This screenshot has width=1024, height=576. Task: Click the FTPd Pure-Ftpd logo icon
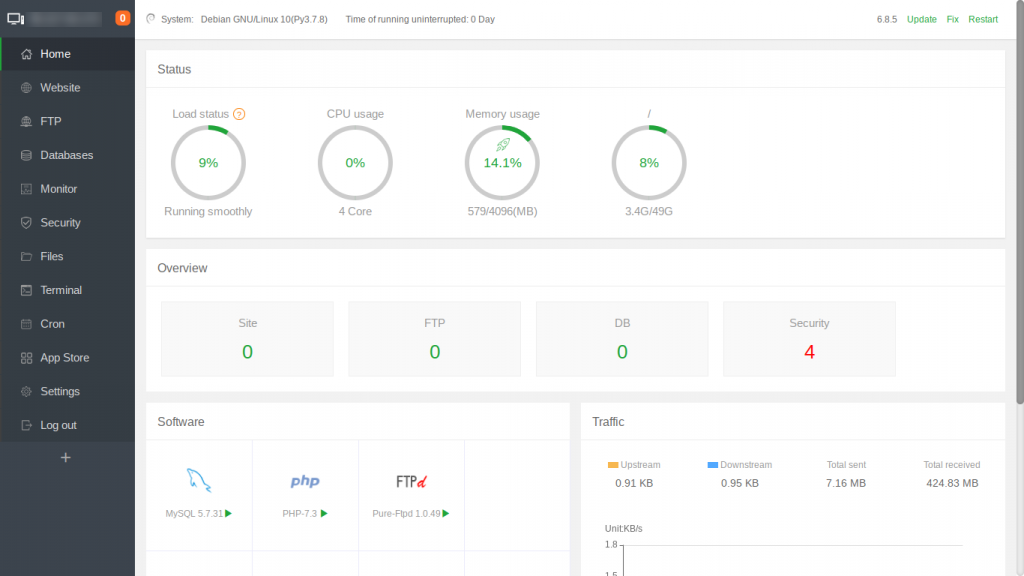pyautogui.click(x=411, y=481)
